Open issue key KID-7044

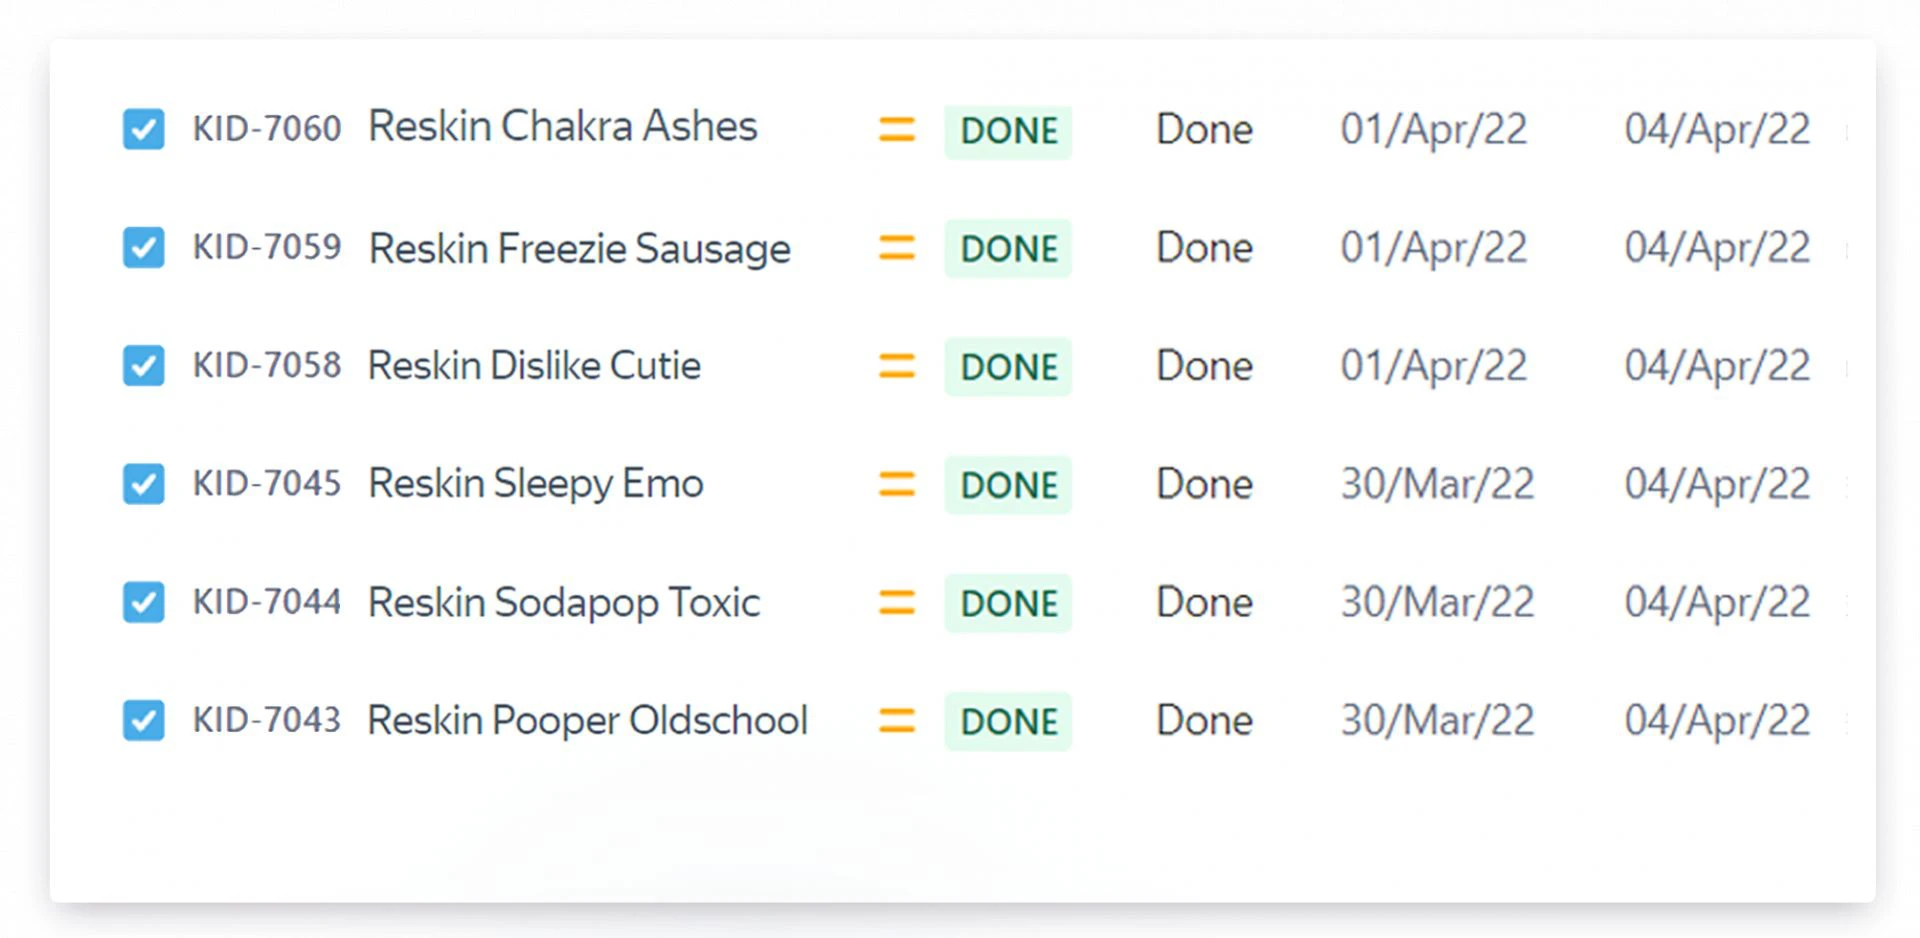coord(267,602)
